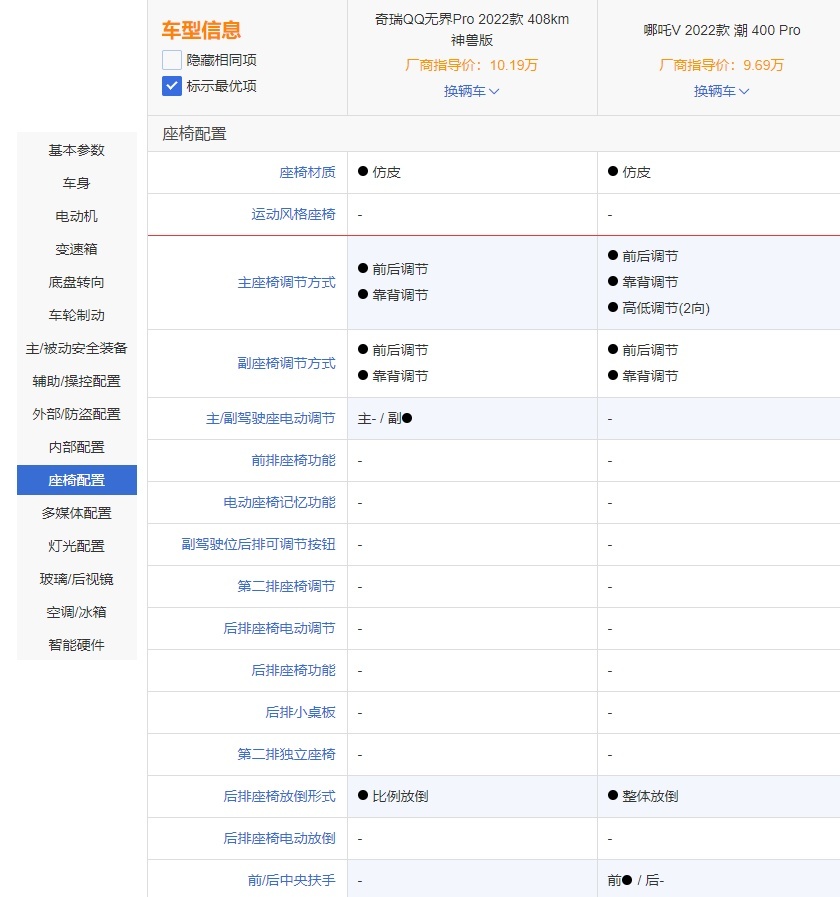The height and width of the screenshot is (897, 840).
Task: Select 灯光配置 in sidebar
Action: click(77, 546)
